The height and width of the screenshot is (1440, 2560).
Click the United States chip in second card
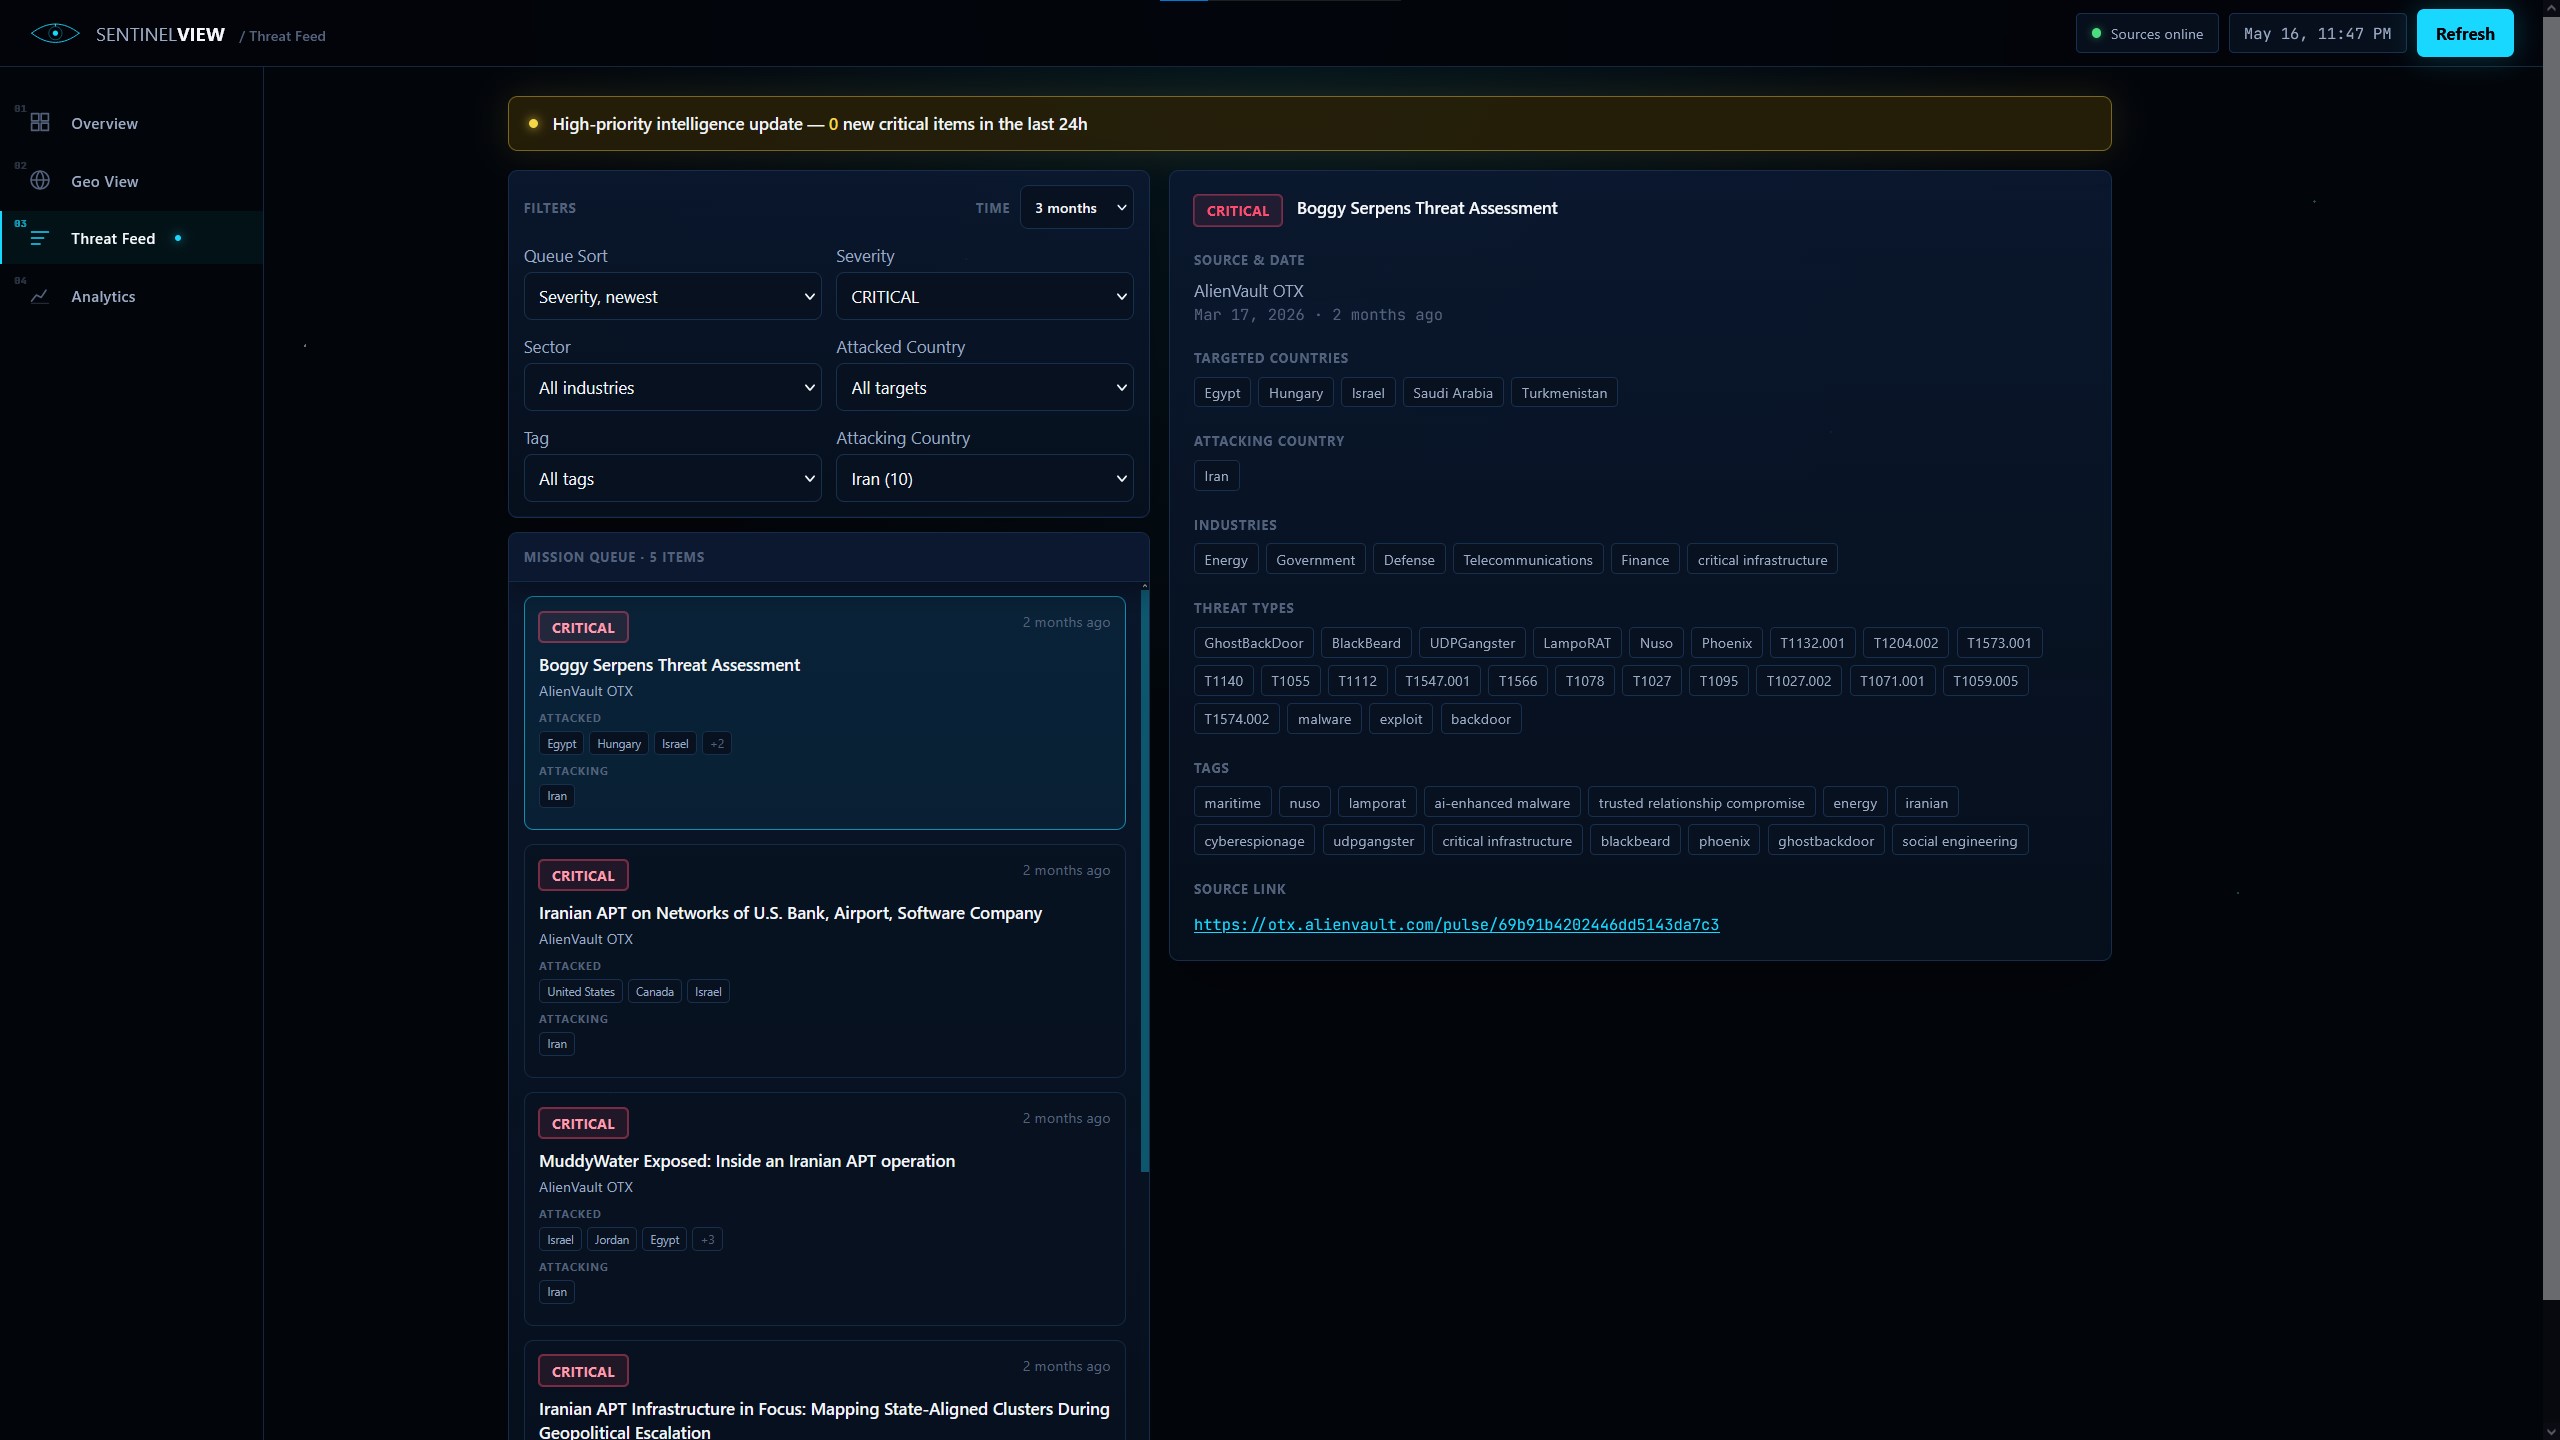[x=580, y=992]
